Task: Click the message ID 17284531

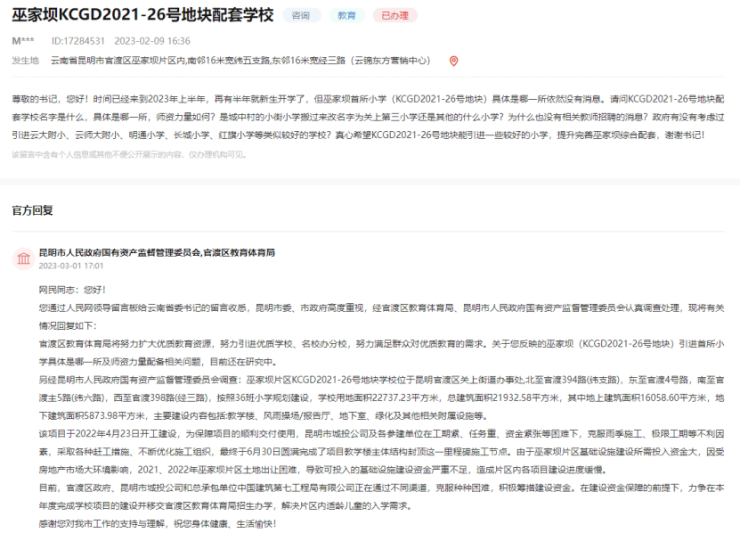Action: tap(77, 41)
